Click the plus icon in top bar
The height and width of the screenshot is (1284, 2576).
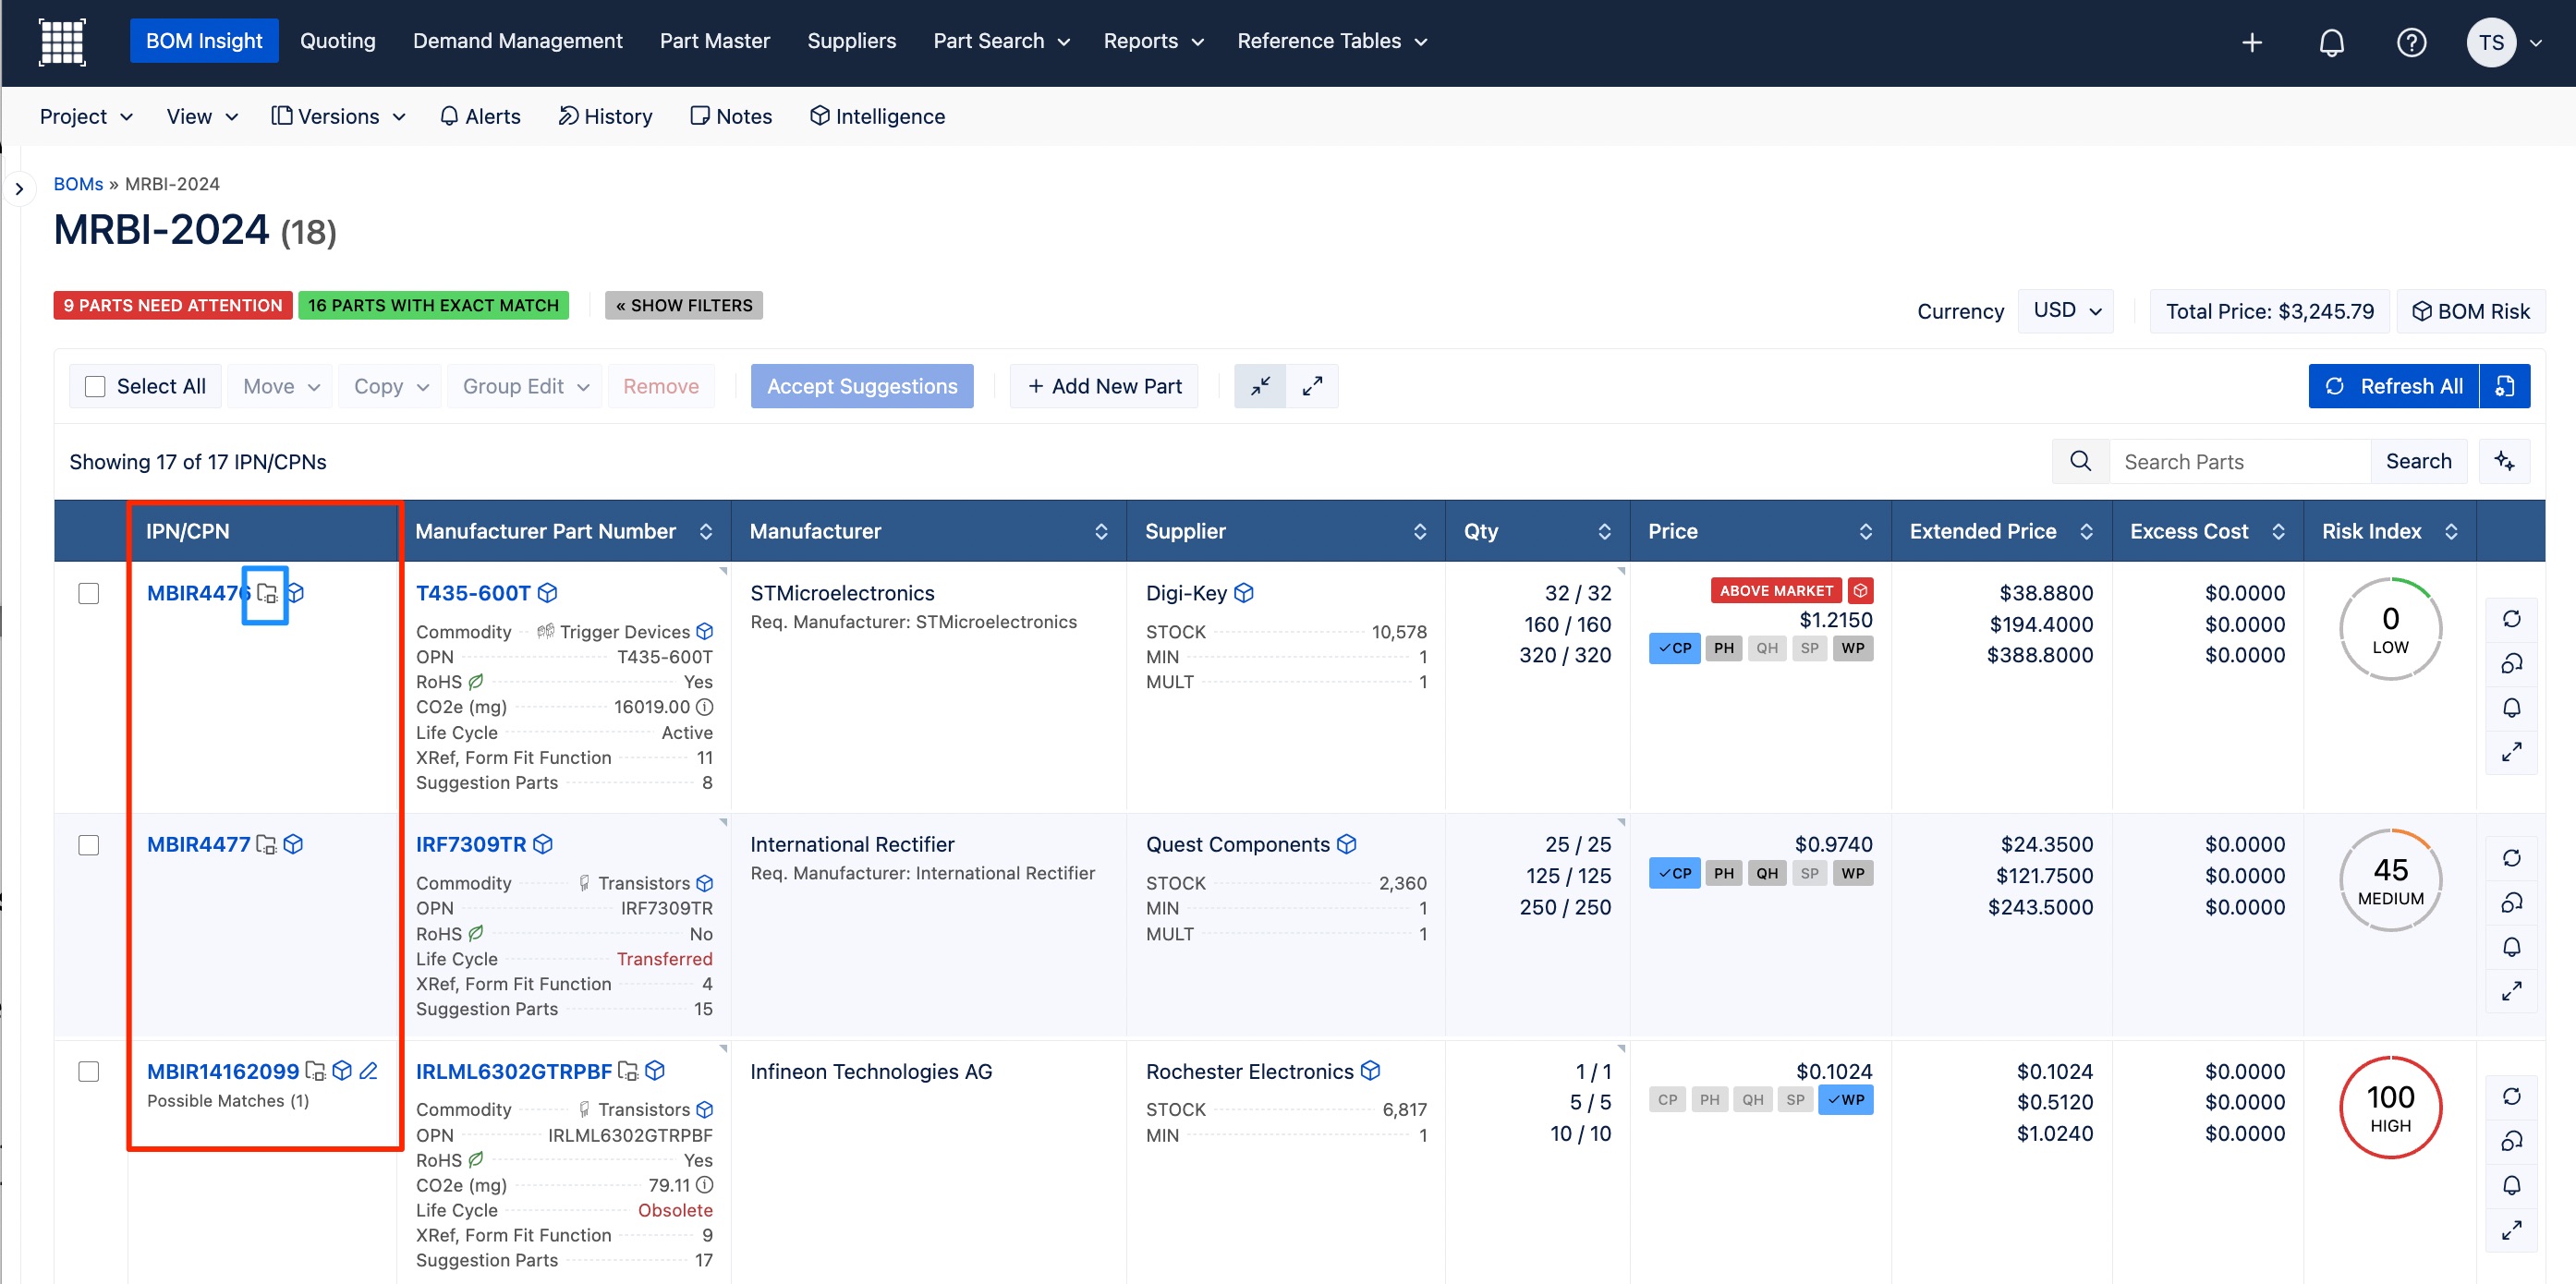[2251, 42]
